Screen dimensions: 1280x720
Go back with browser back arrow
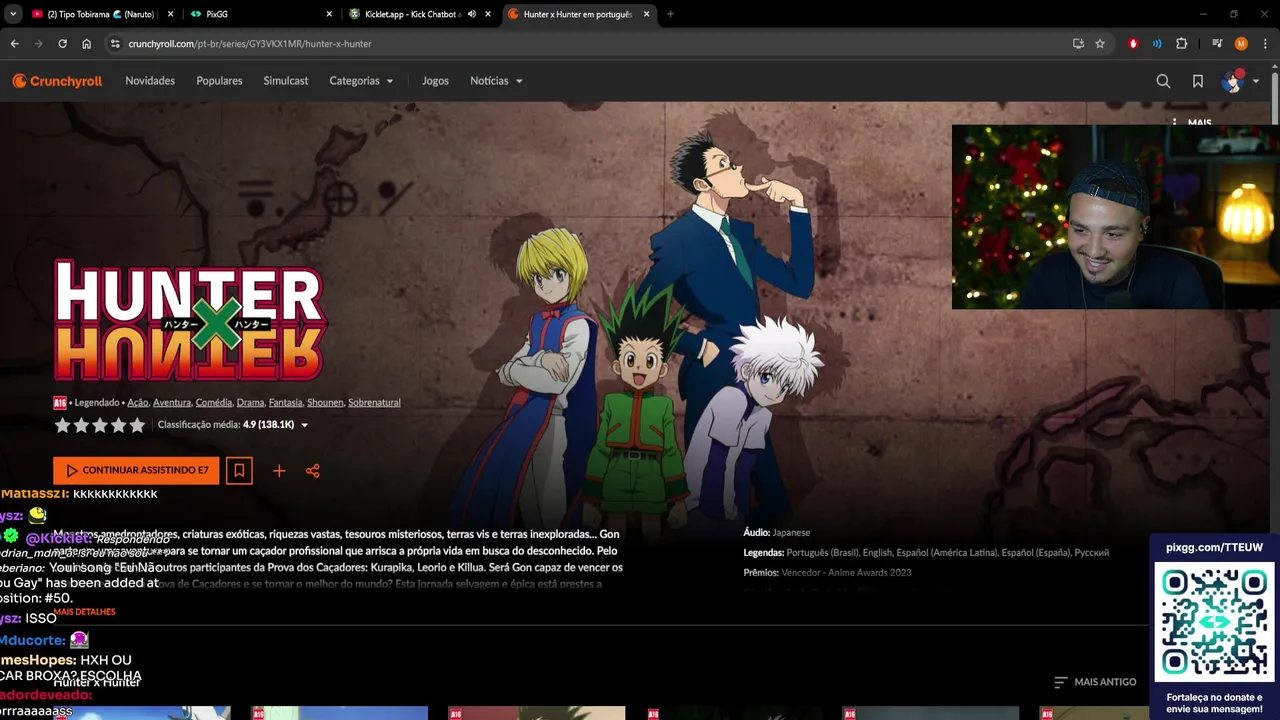point(15,44)
